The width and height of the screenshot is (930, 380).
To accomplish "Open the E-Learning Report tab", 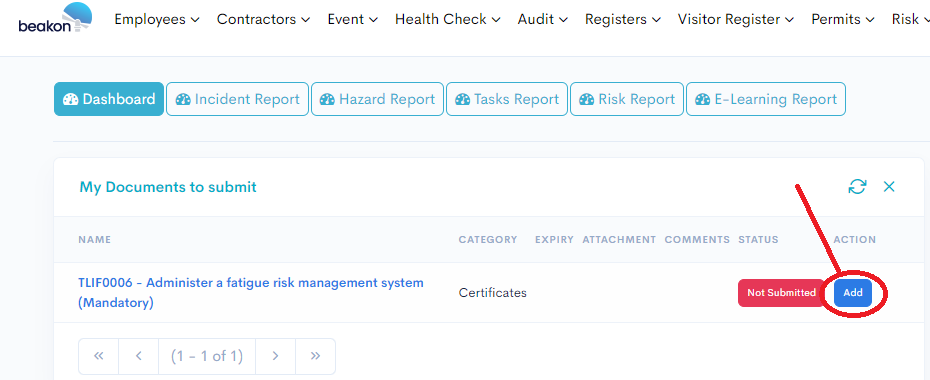I will tap(766, 99).
